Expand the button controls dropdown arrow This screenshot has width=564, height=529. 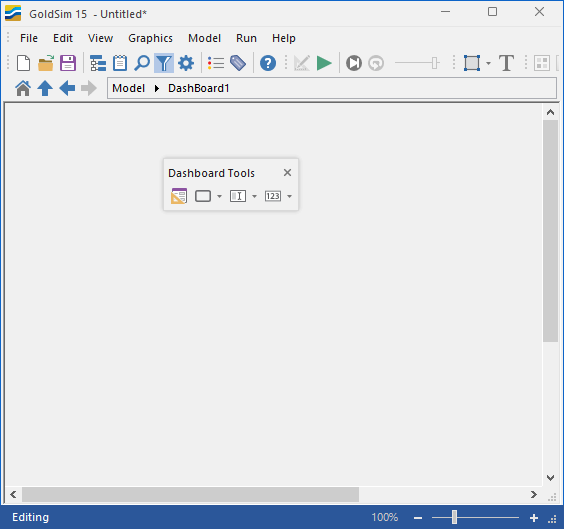219,196
